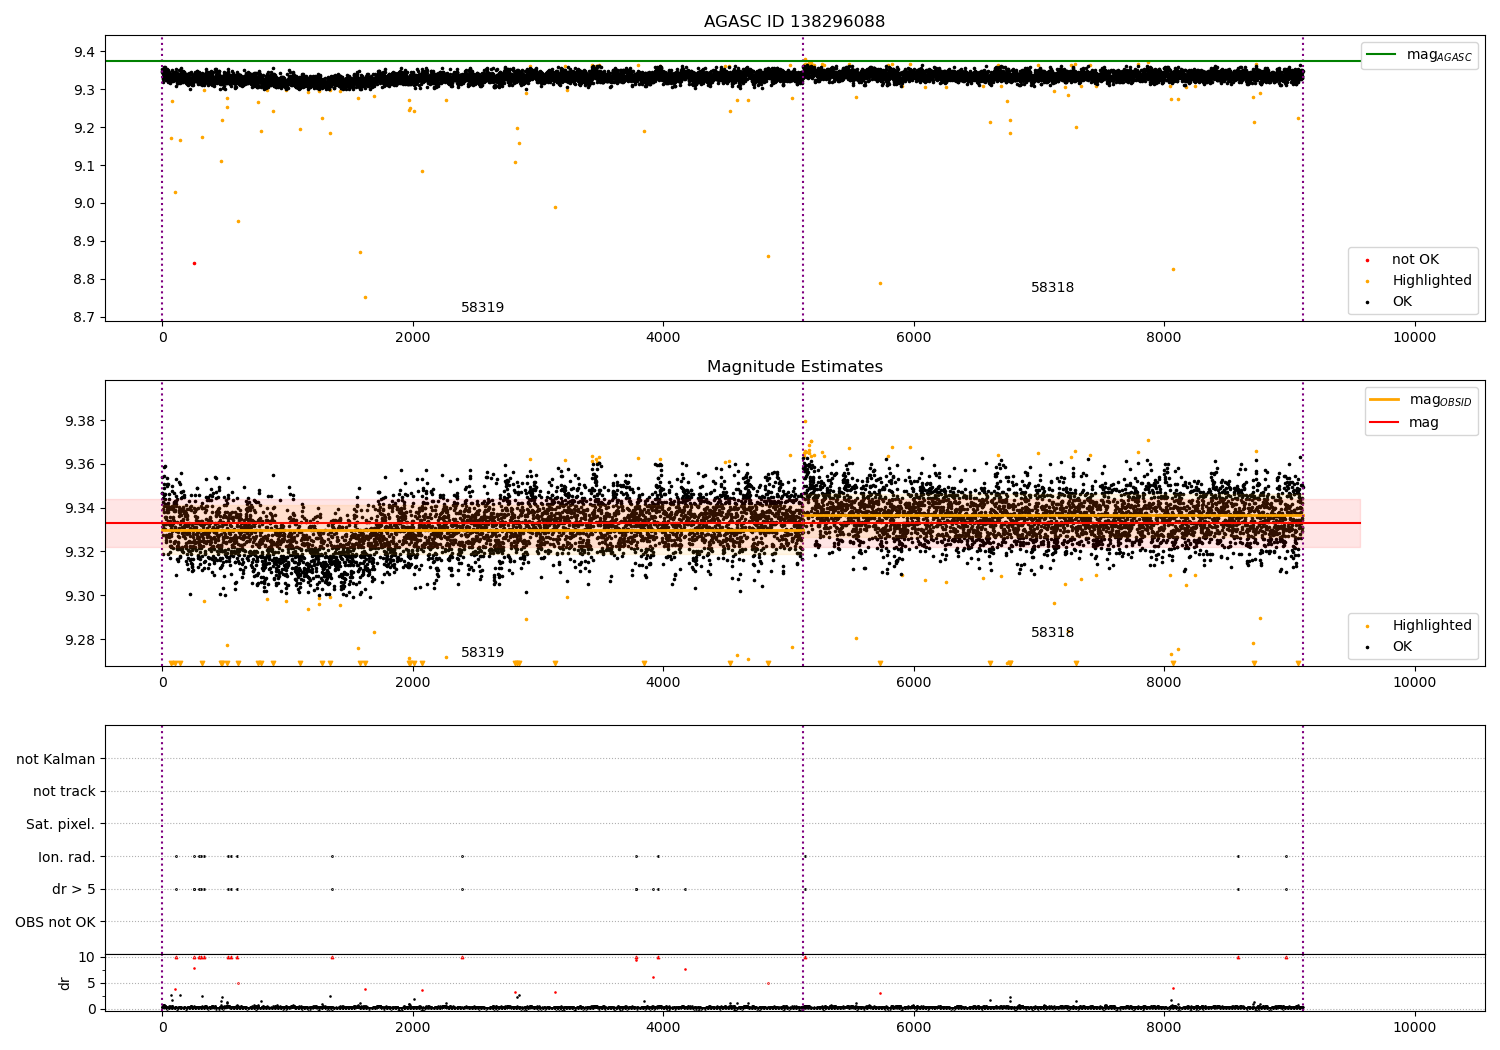1500x1050 pixels.
Task: Click the 'dr > 5' row label
Action: [74, 890]
